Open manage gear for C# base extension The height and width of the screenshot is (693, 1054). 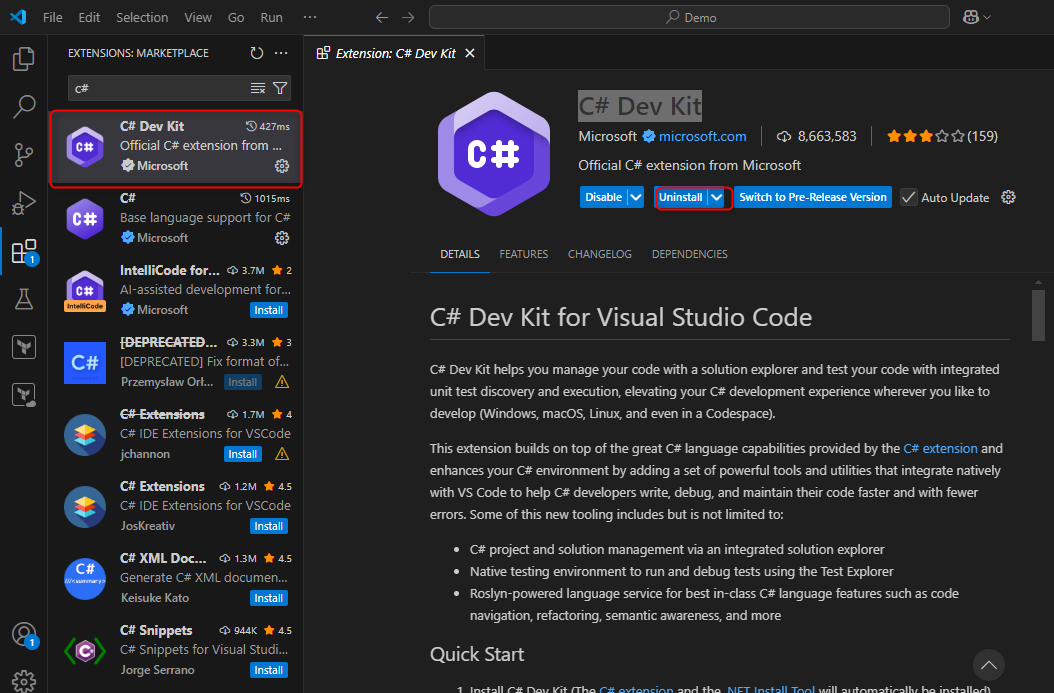pyautogui.click(x=282, y=238)
